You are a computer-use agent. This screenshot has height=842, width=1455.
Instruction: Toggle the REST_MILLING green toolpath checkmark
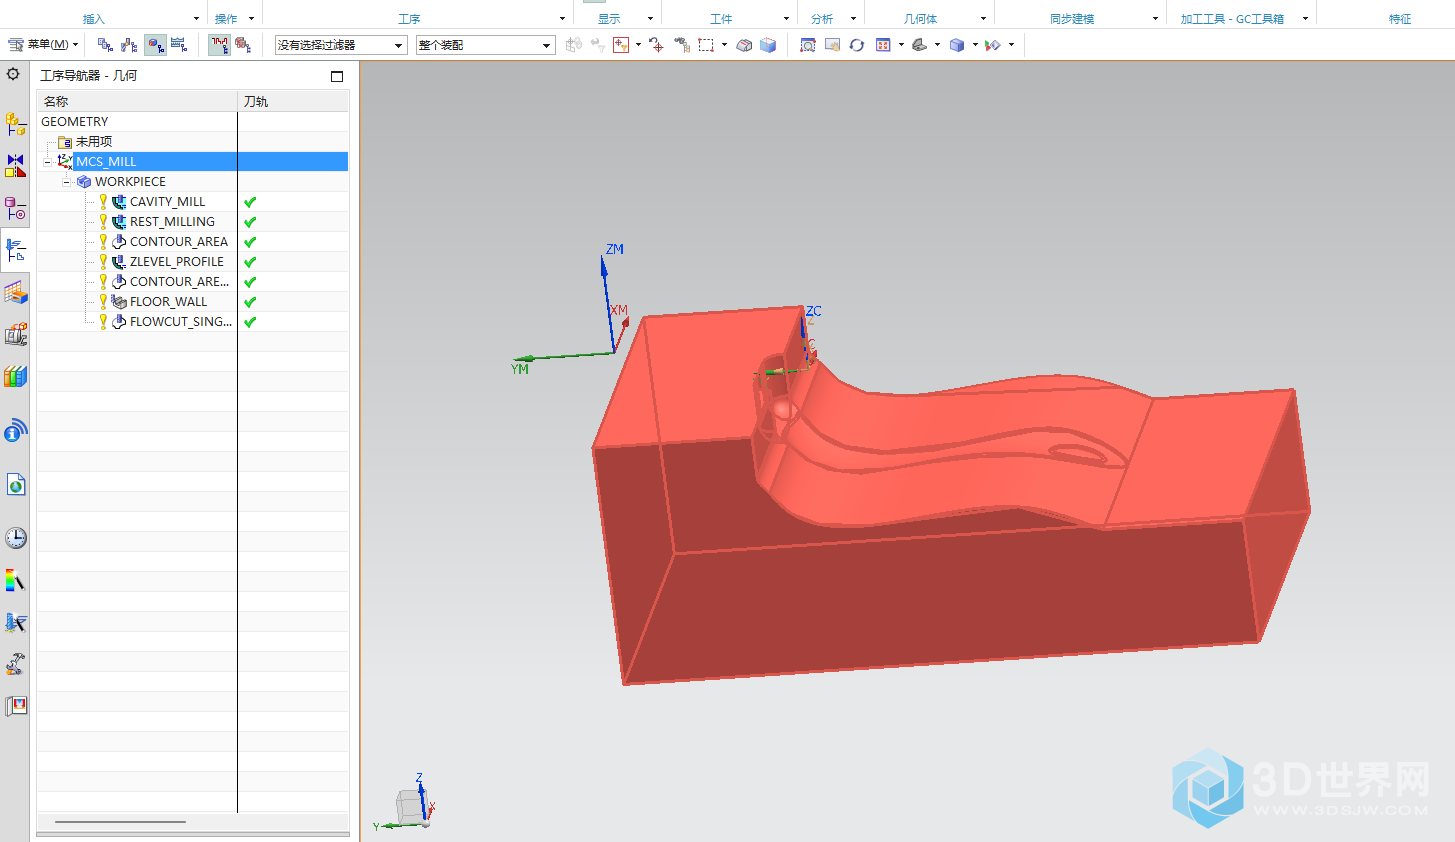(x=250, y=222)
